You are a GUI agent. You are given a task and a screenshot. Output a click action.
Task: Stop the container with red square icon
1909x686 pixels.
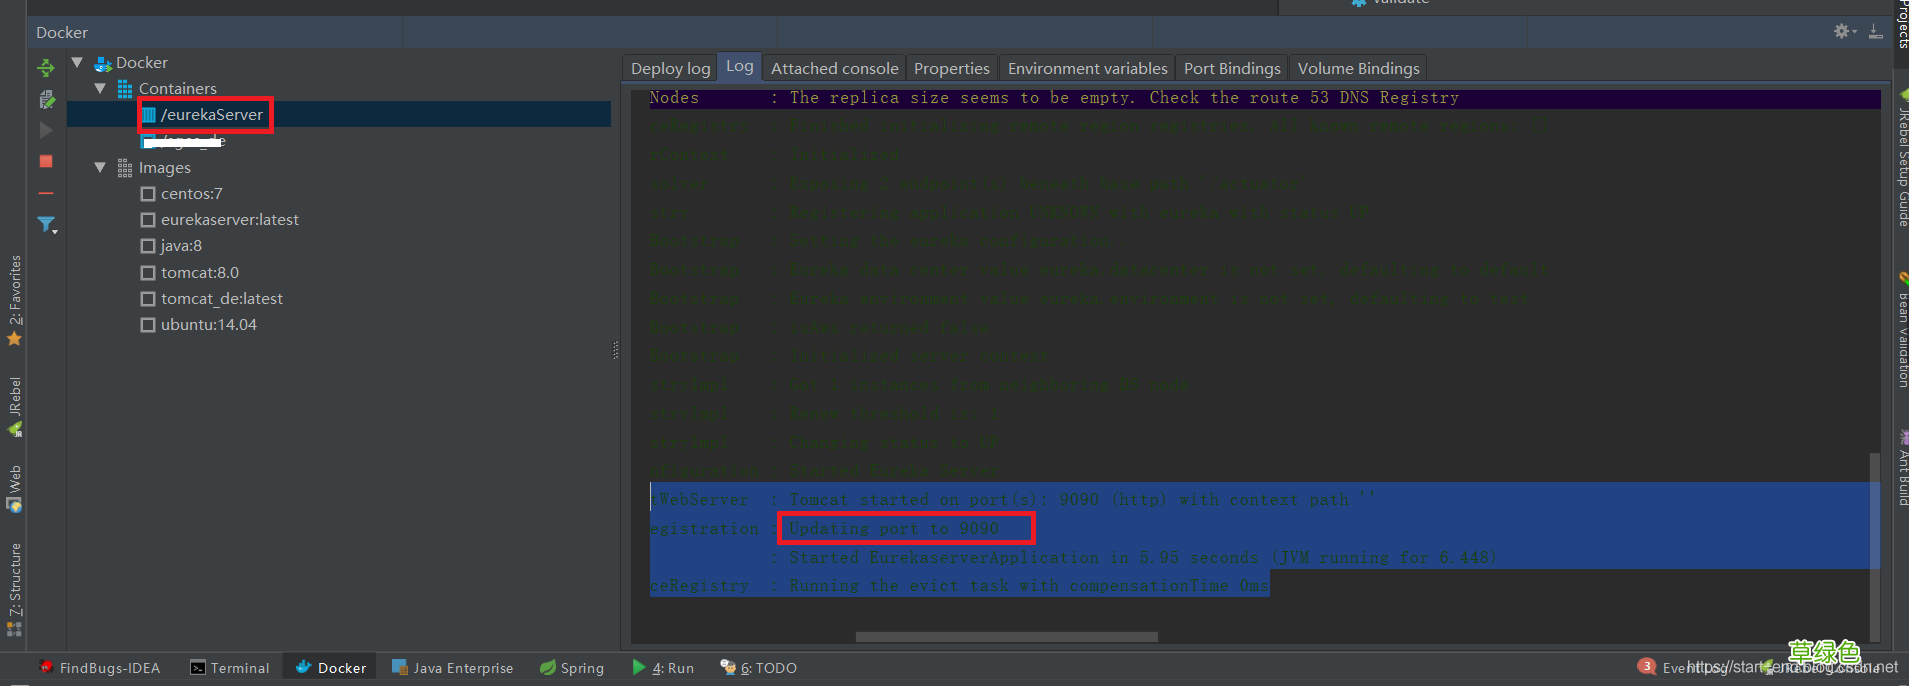(46, 161)
